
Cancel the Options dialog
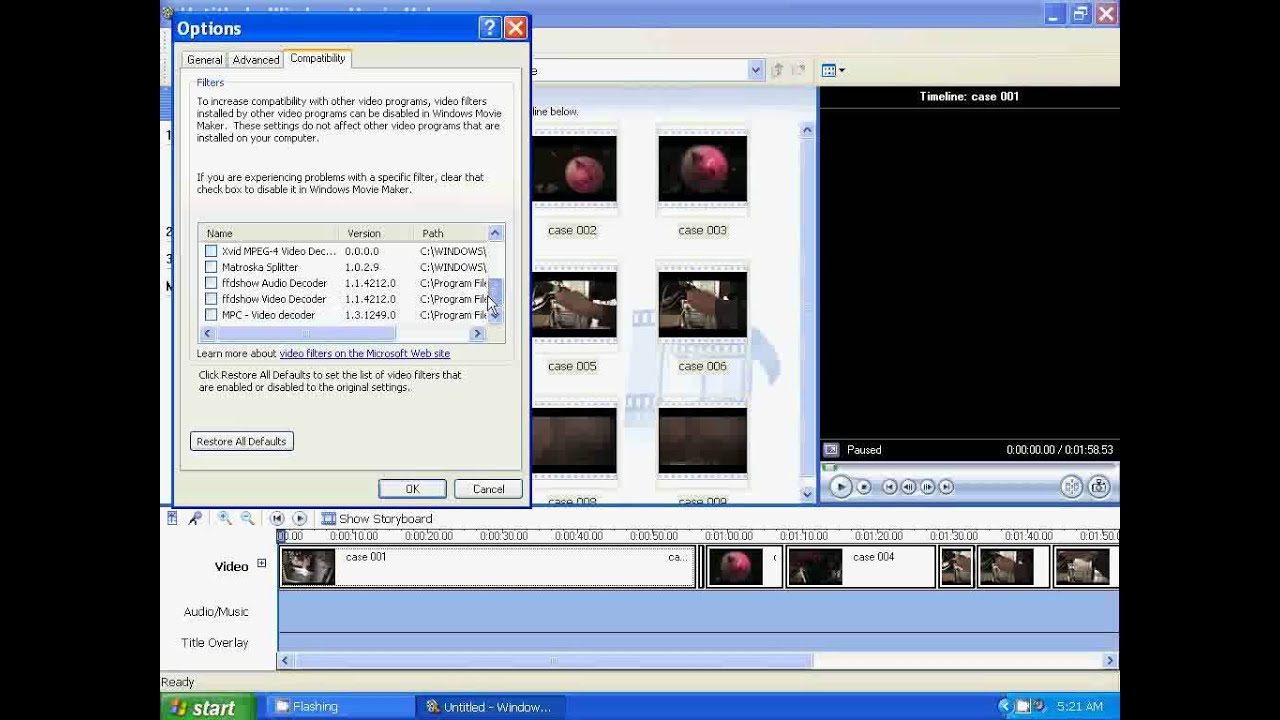(489, 489)
